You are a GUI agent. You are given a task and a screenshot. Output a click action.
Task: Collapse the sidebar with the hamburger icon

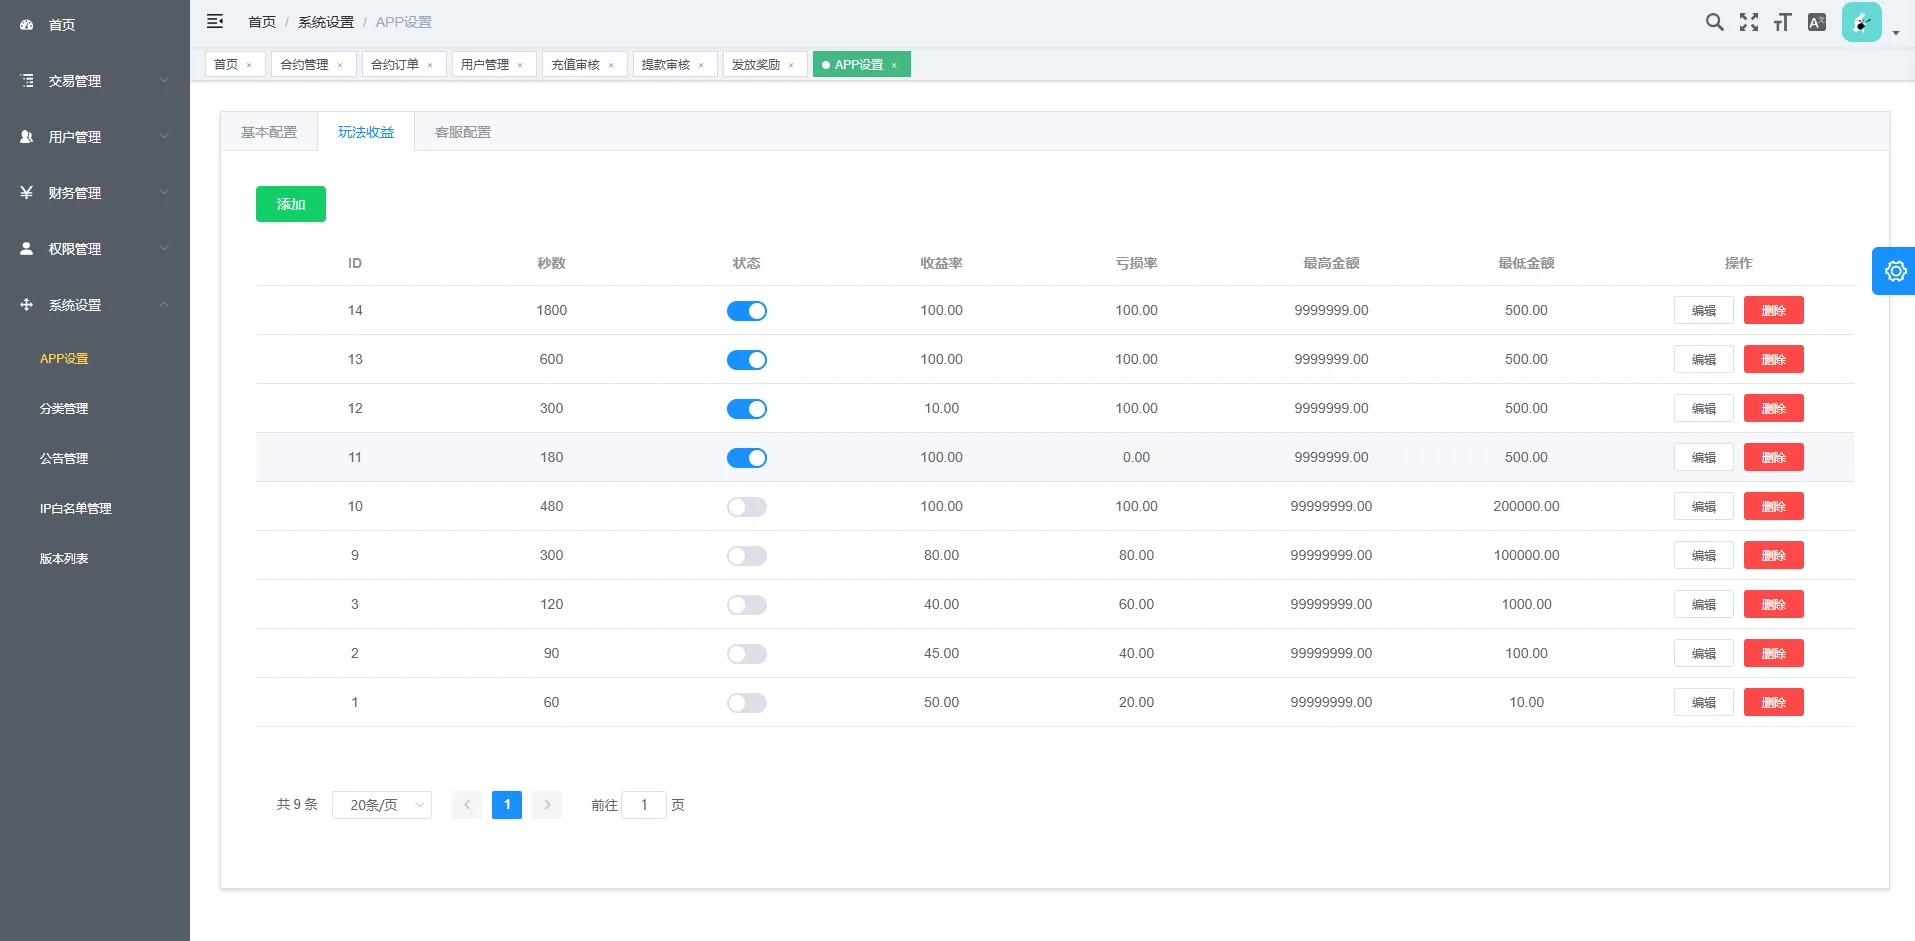(x=215, y=21)
